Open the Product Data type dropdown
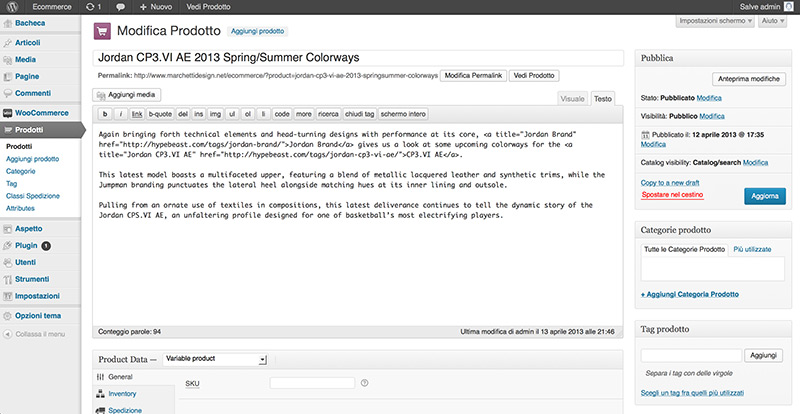This screenshot has height=414, width=800. 215,359
